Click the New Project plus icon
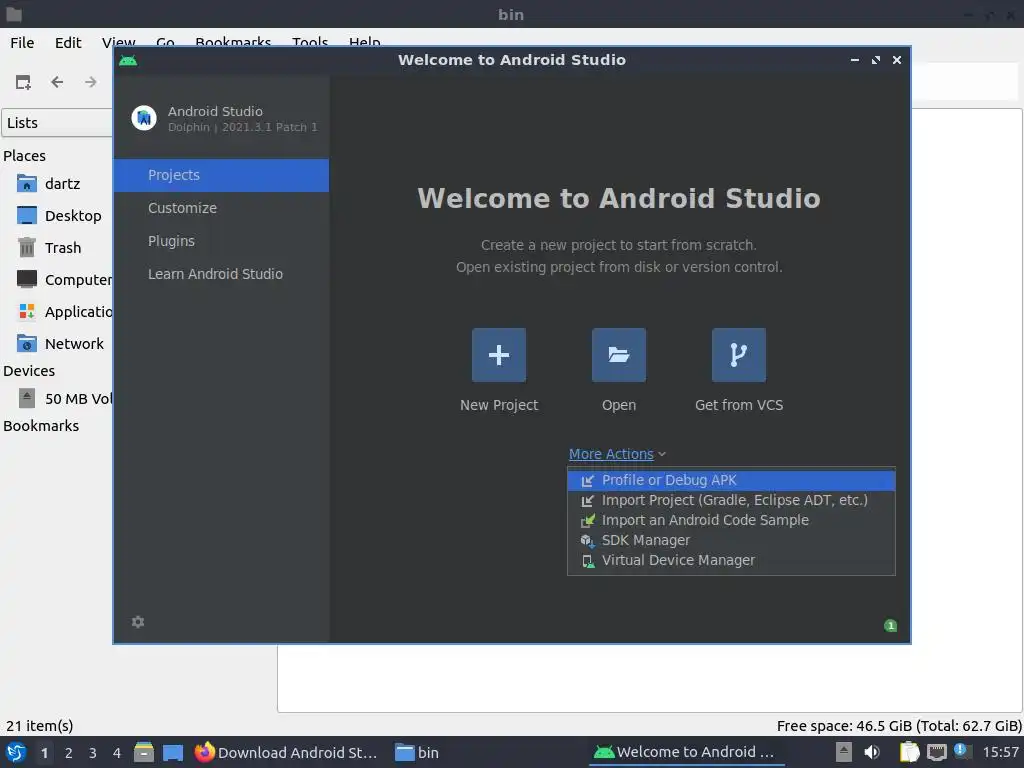Image resolution: width=1024 pixels, height=768 pixels. pyautogui.click(x=498, y=355)
